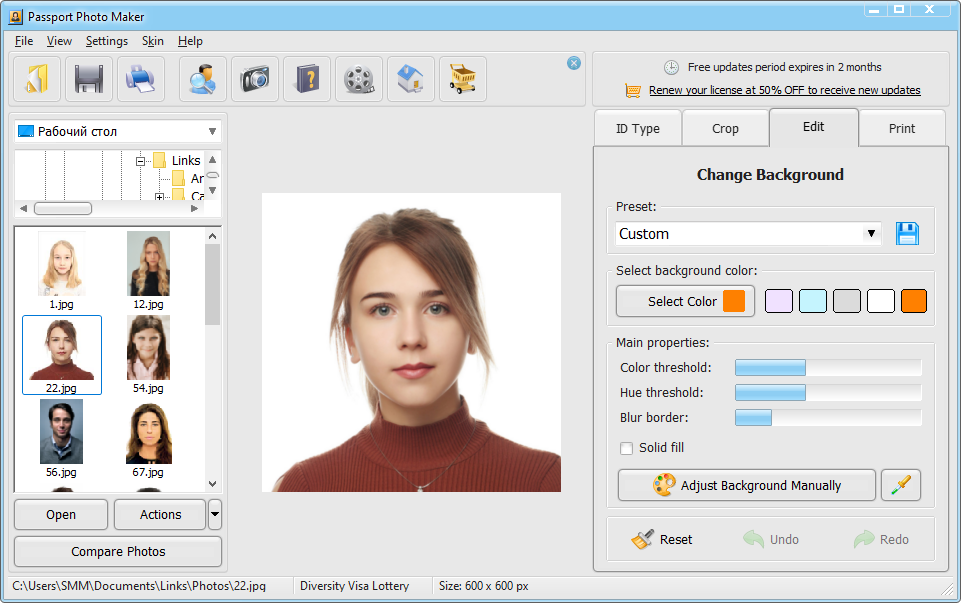This screenshot has width=961, height=603.
Task: Click the renew license 50% OFF link
Action: [x=784, y=90]
